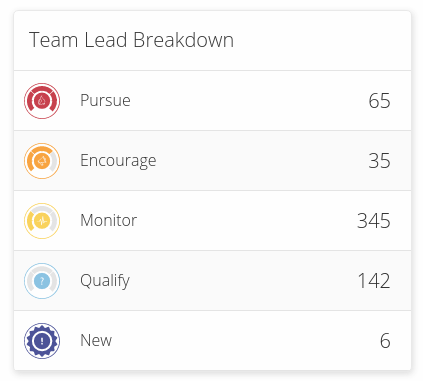Select the empty area of the Monitor row
This screenshot has width=423, height=381.
(x=247, y=221)
